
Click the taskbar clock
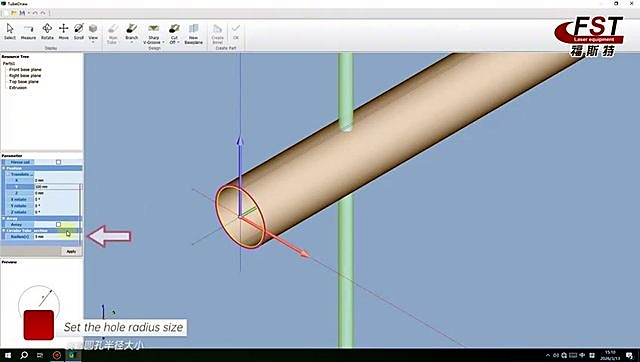coord(611,355)
